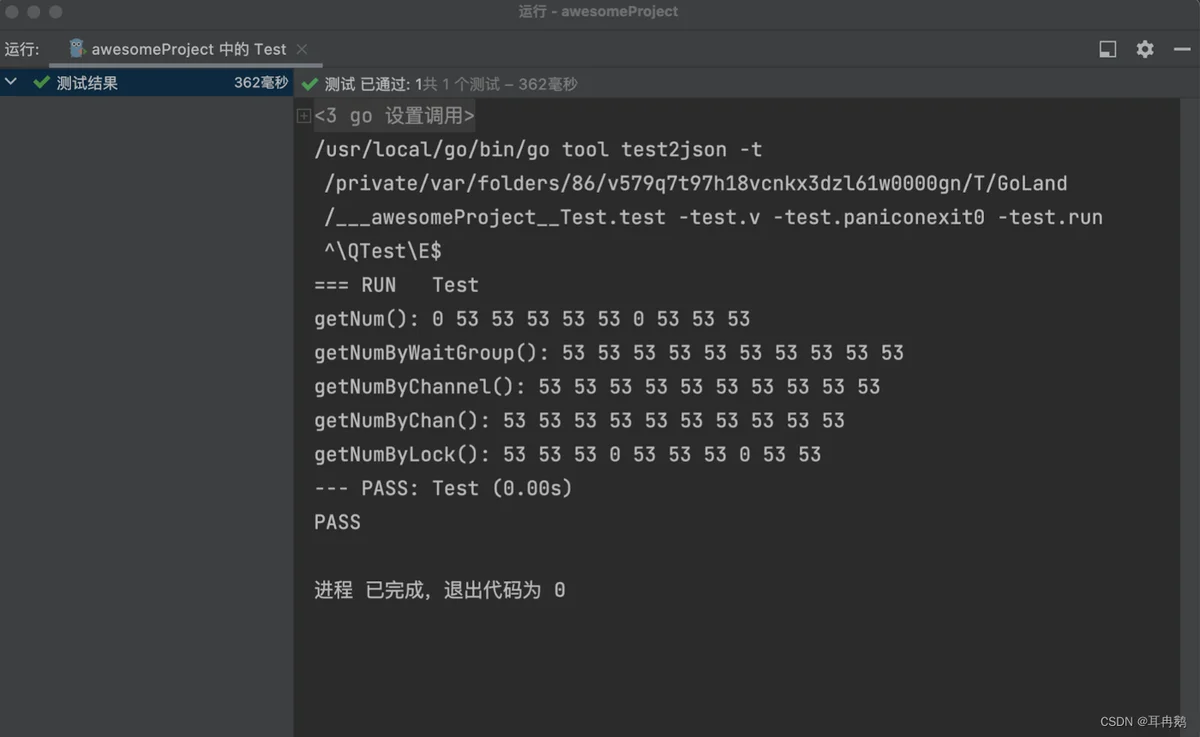1200x737 pixels.
Task: Click the layout window icon beside gear
Action: pos(1108,49)
